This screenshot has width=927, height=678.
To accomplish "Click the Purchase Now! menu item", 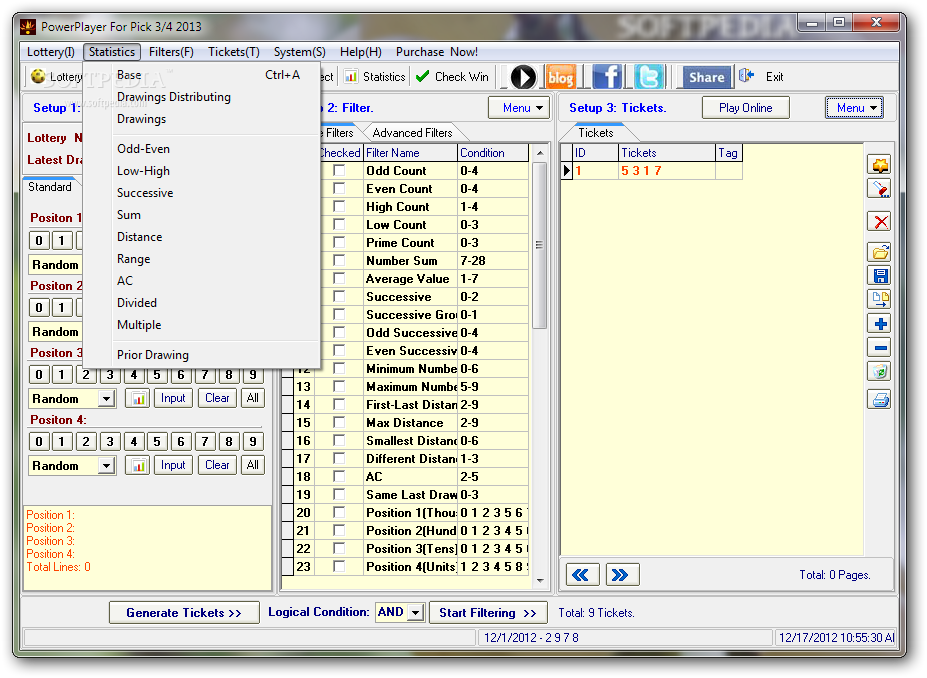I will coord(437,52).
